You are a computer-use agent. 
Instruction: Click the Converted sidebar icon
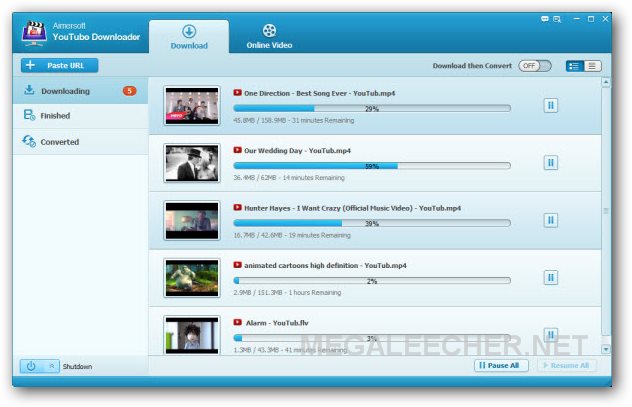pyautogui.click(x=29, y=141)
